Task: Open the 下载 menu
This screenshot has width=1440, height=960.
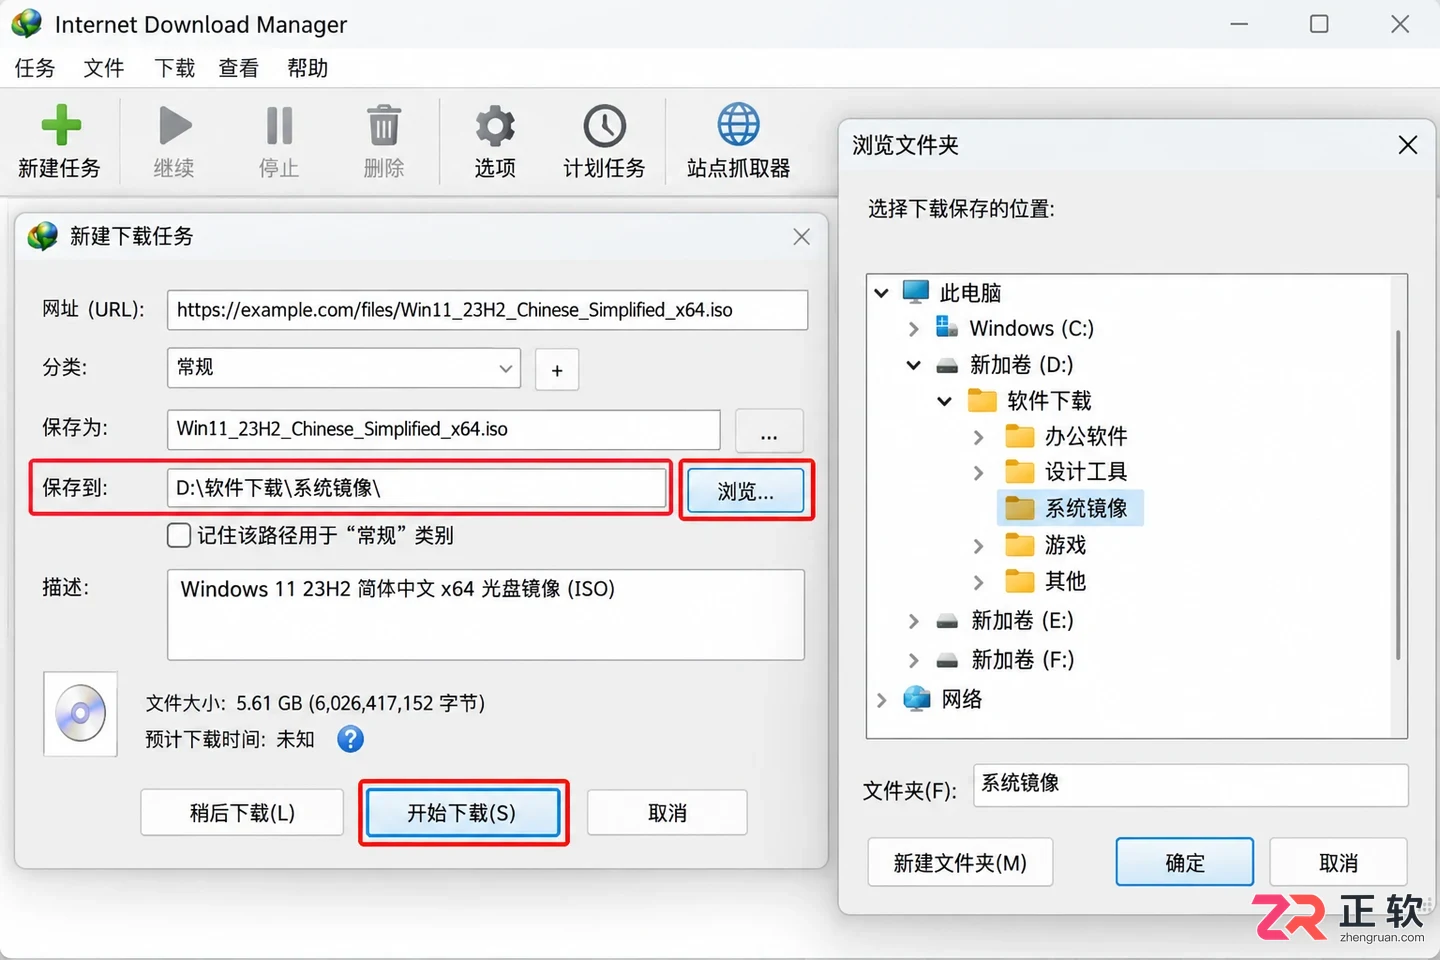Action: click(175, 68)
